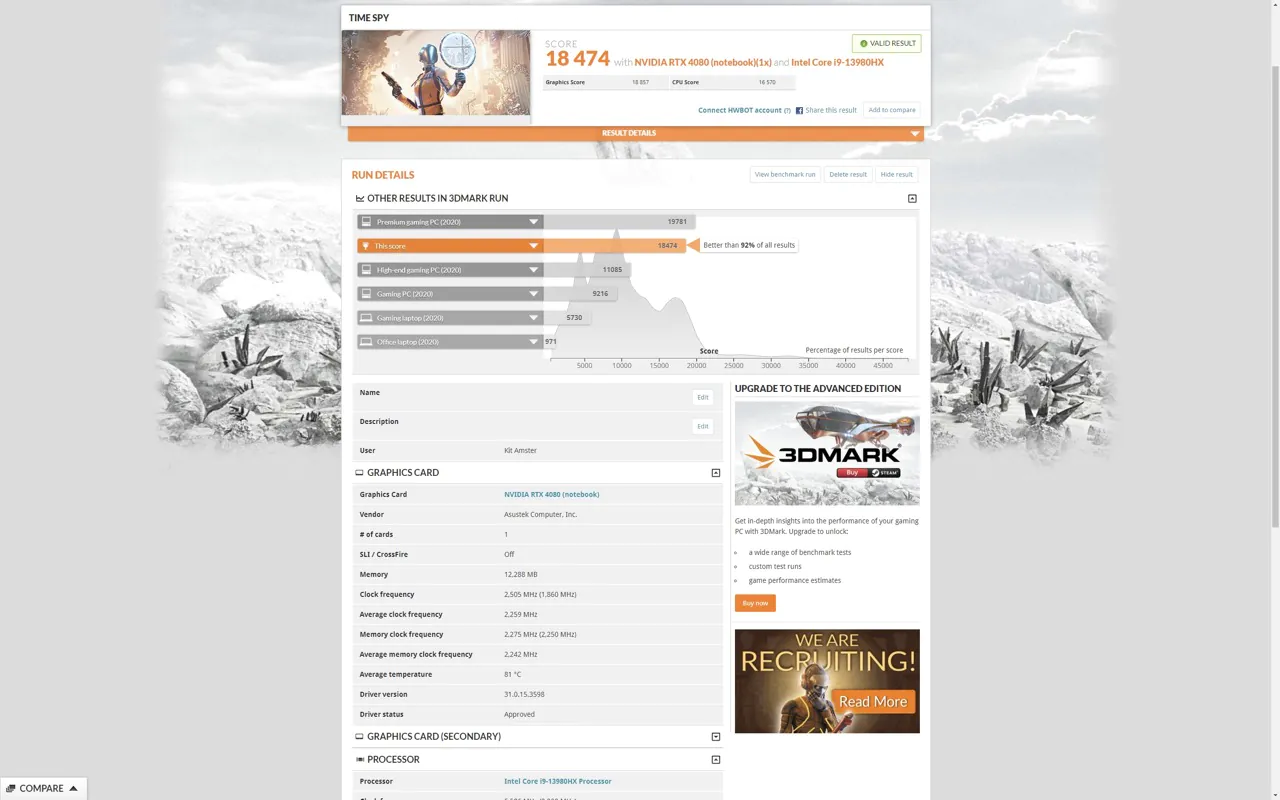Click the card icon beside Graphics Card heading
Screen dimensions: 1280x800
point(359,473)
